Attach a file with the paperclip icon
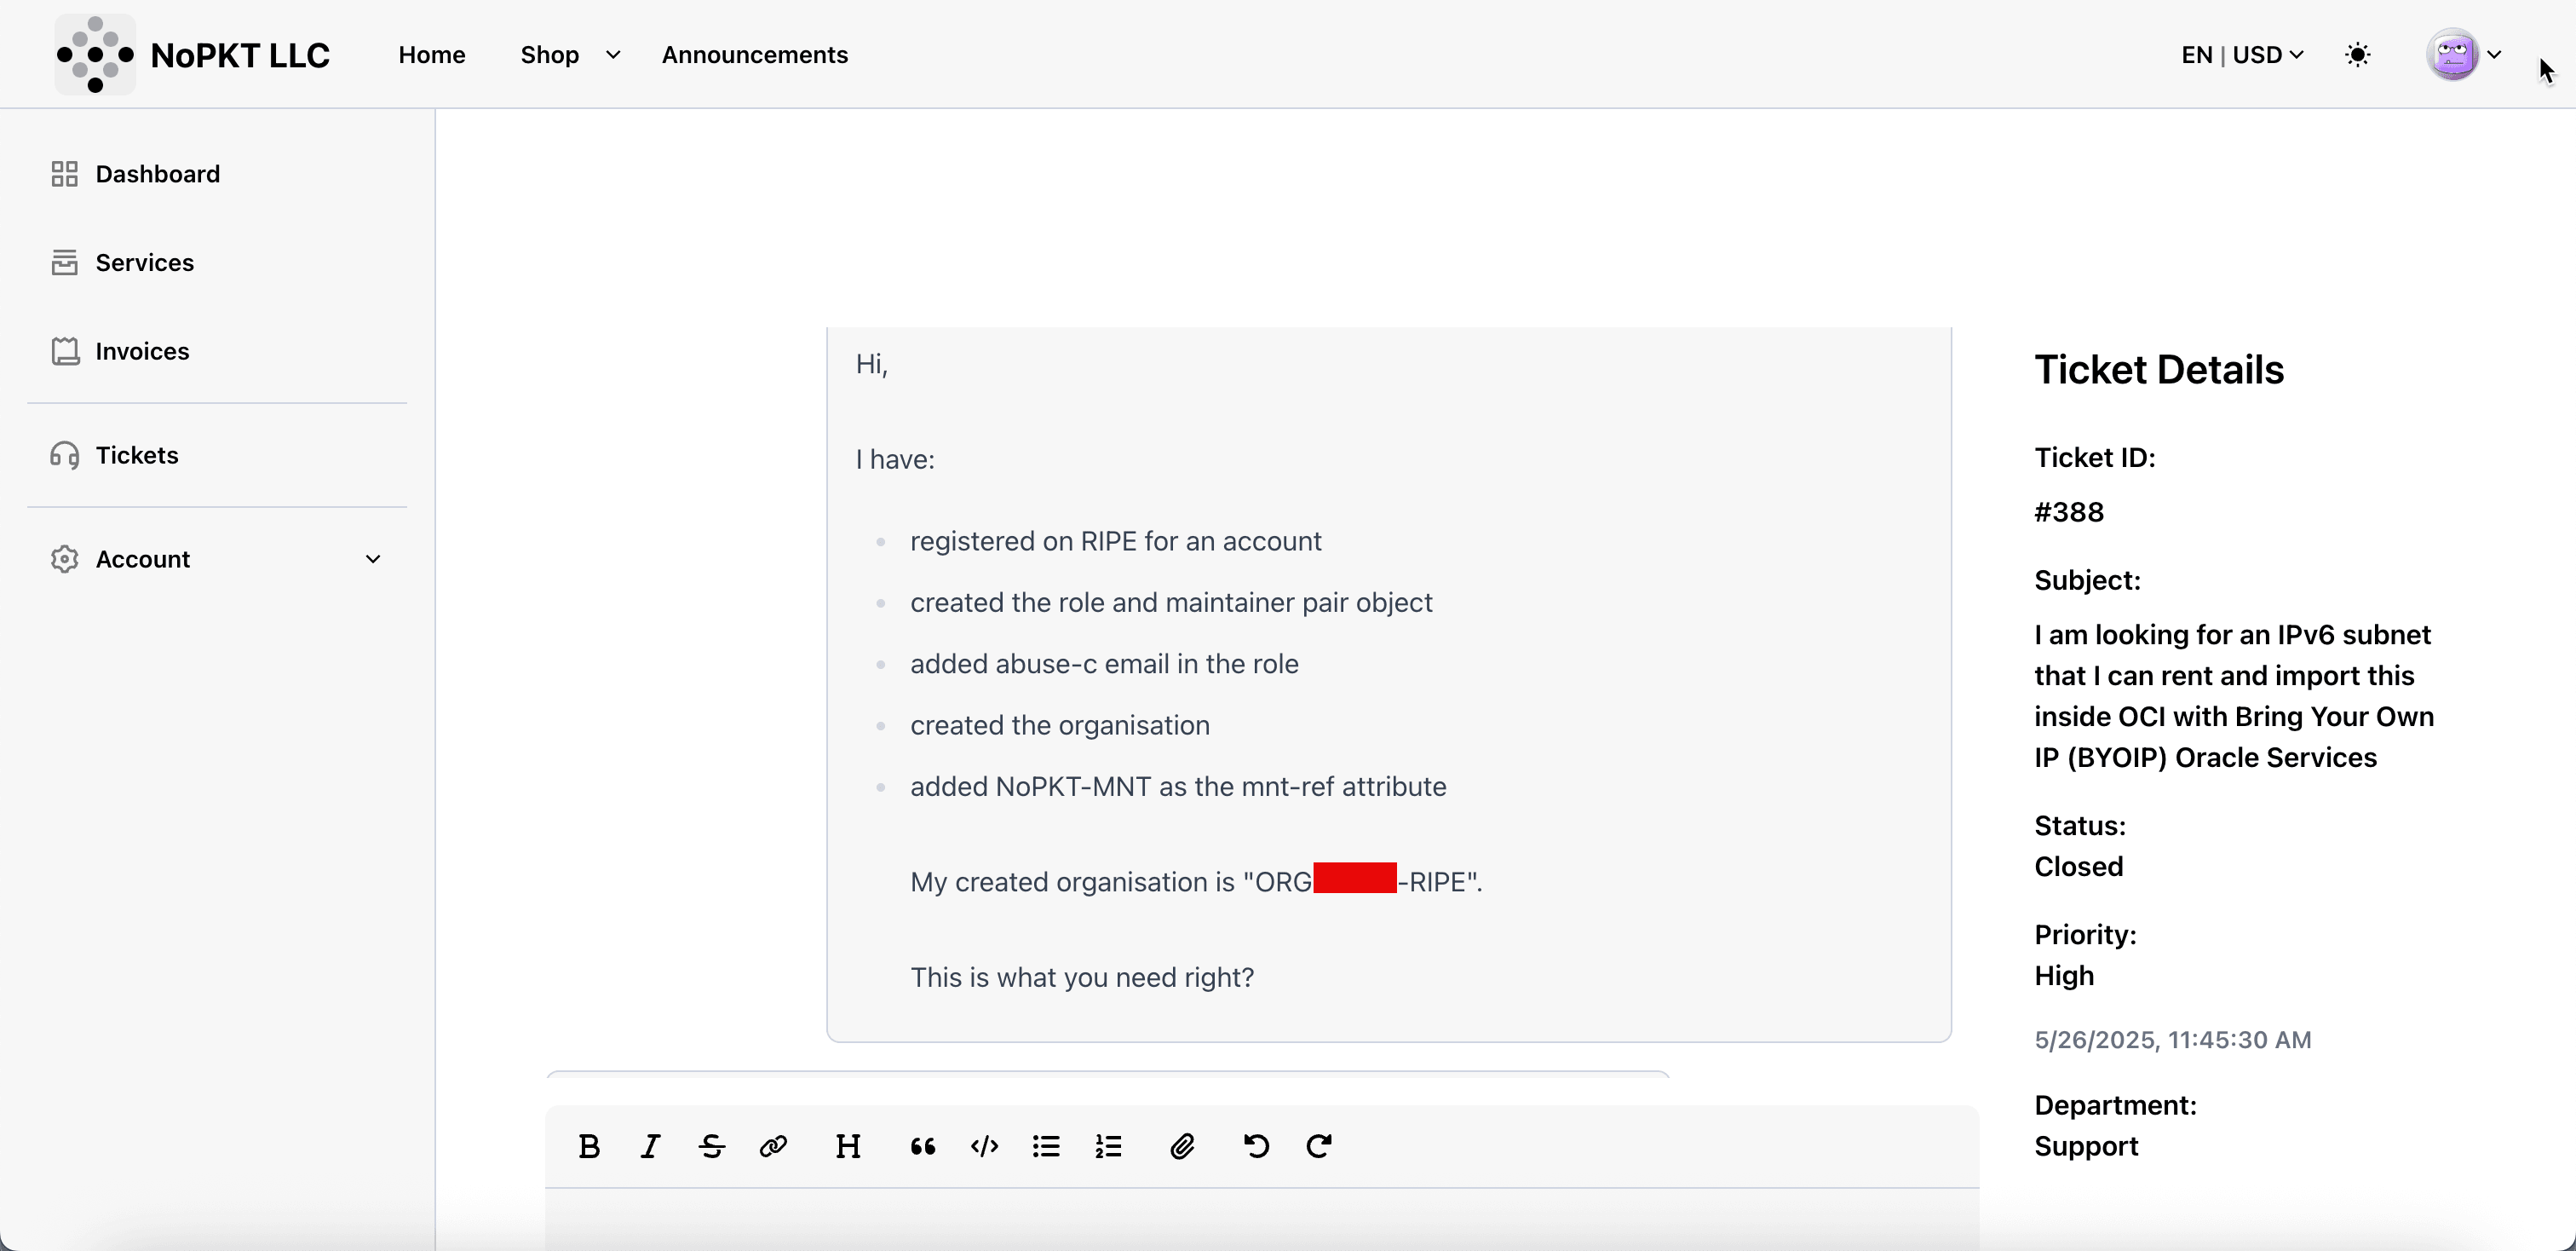 click(x=1182, y=1146)
